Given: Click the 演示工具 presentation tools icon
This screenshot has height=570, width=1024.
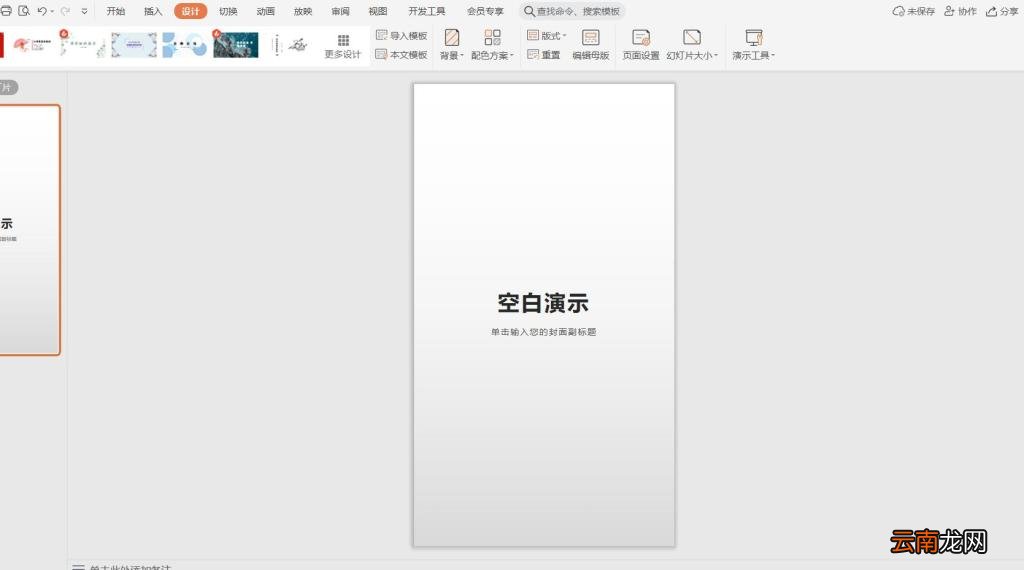Looking at the screenshot, I should pos(754,37).
